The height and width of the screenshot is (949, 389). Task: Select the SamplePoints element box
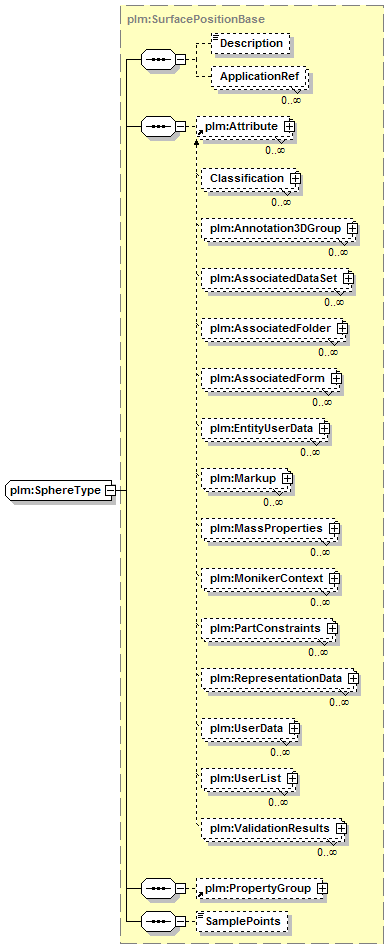pyautogui.click(x=242, y=921)
